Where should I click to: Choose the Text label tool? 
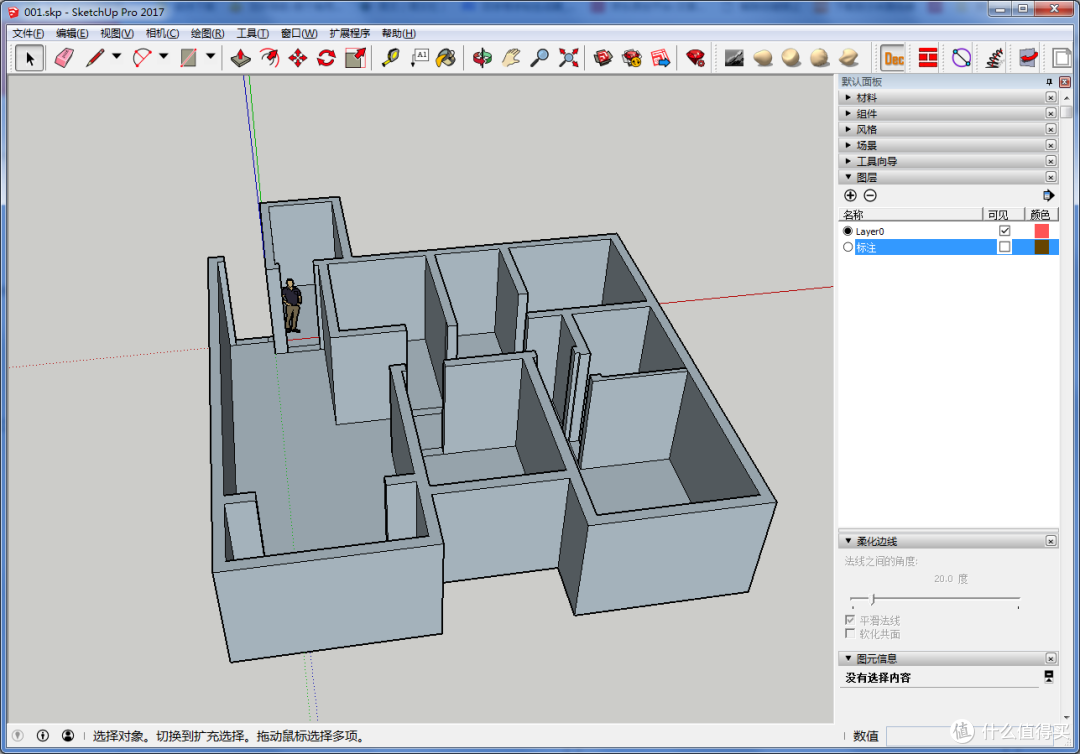click(x=419, y=58)
